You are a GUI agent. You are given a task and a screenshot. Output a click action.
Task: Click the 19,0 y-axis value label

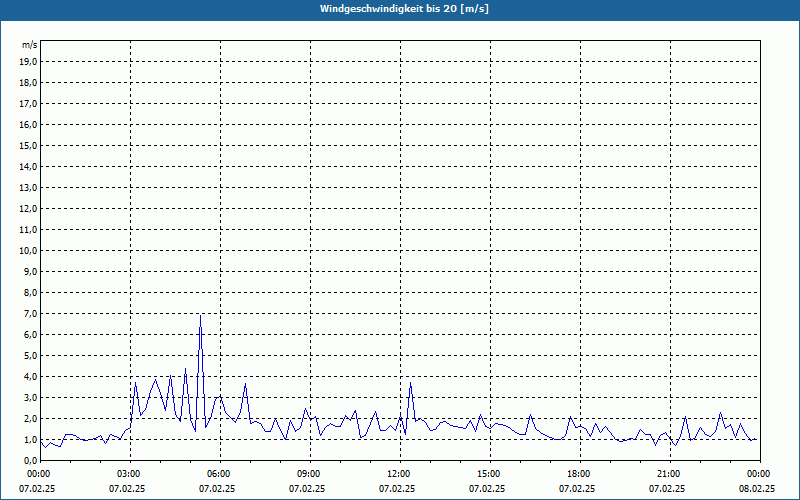[x=28, y=61]
